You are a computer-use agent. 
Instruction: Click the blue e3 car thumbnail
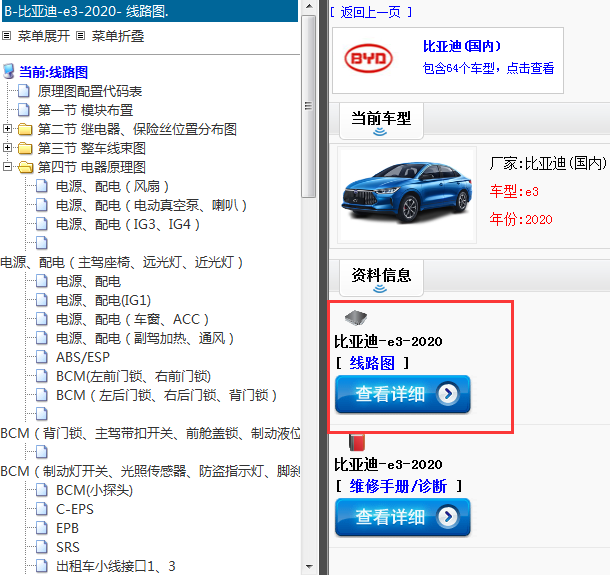(407, 195)
